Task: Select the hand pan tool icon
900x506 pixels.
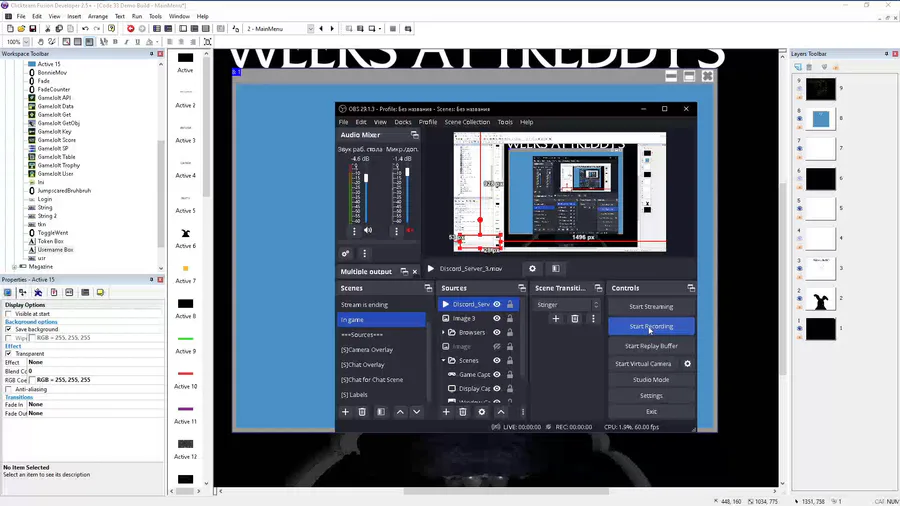Action: (x=40, y=42)
